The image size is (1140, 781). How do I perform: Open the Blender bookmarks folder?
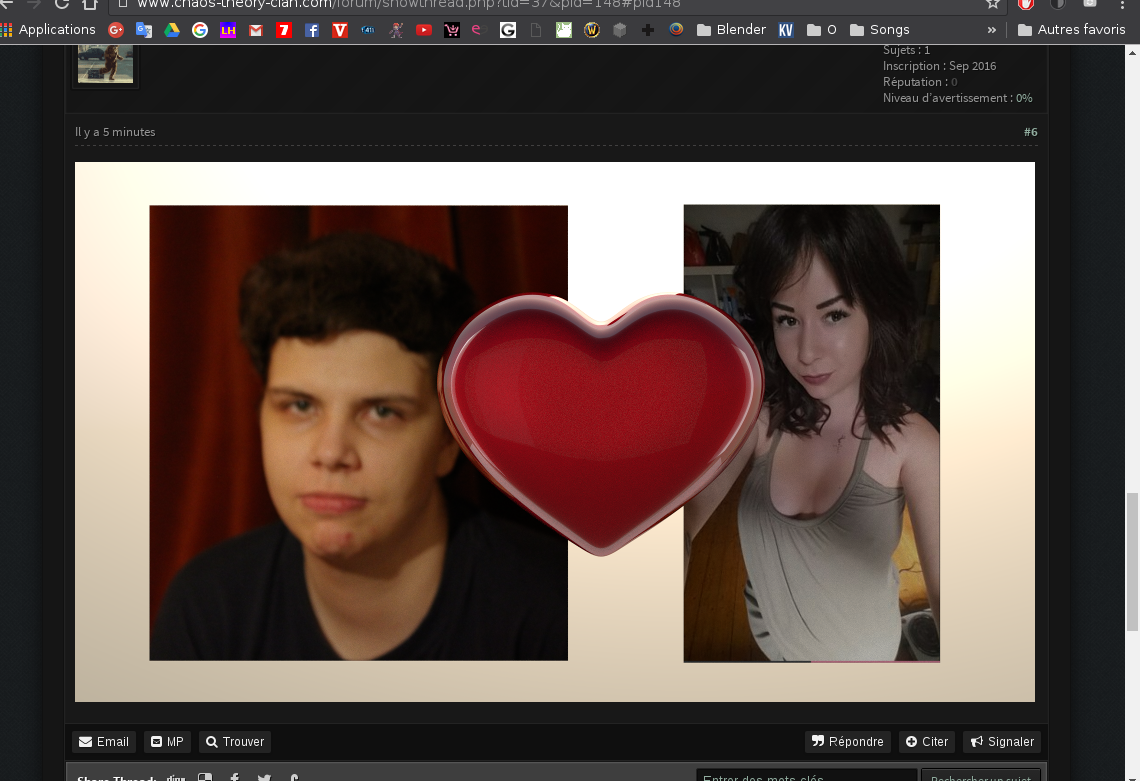pos(731,30)
